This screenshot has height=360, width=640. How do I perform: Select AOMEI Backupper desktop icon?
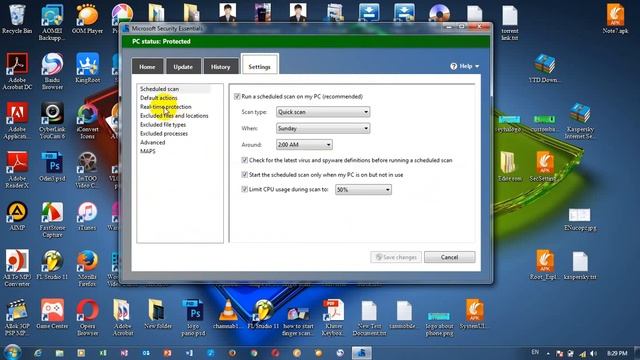(52, 22)
